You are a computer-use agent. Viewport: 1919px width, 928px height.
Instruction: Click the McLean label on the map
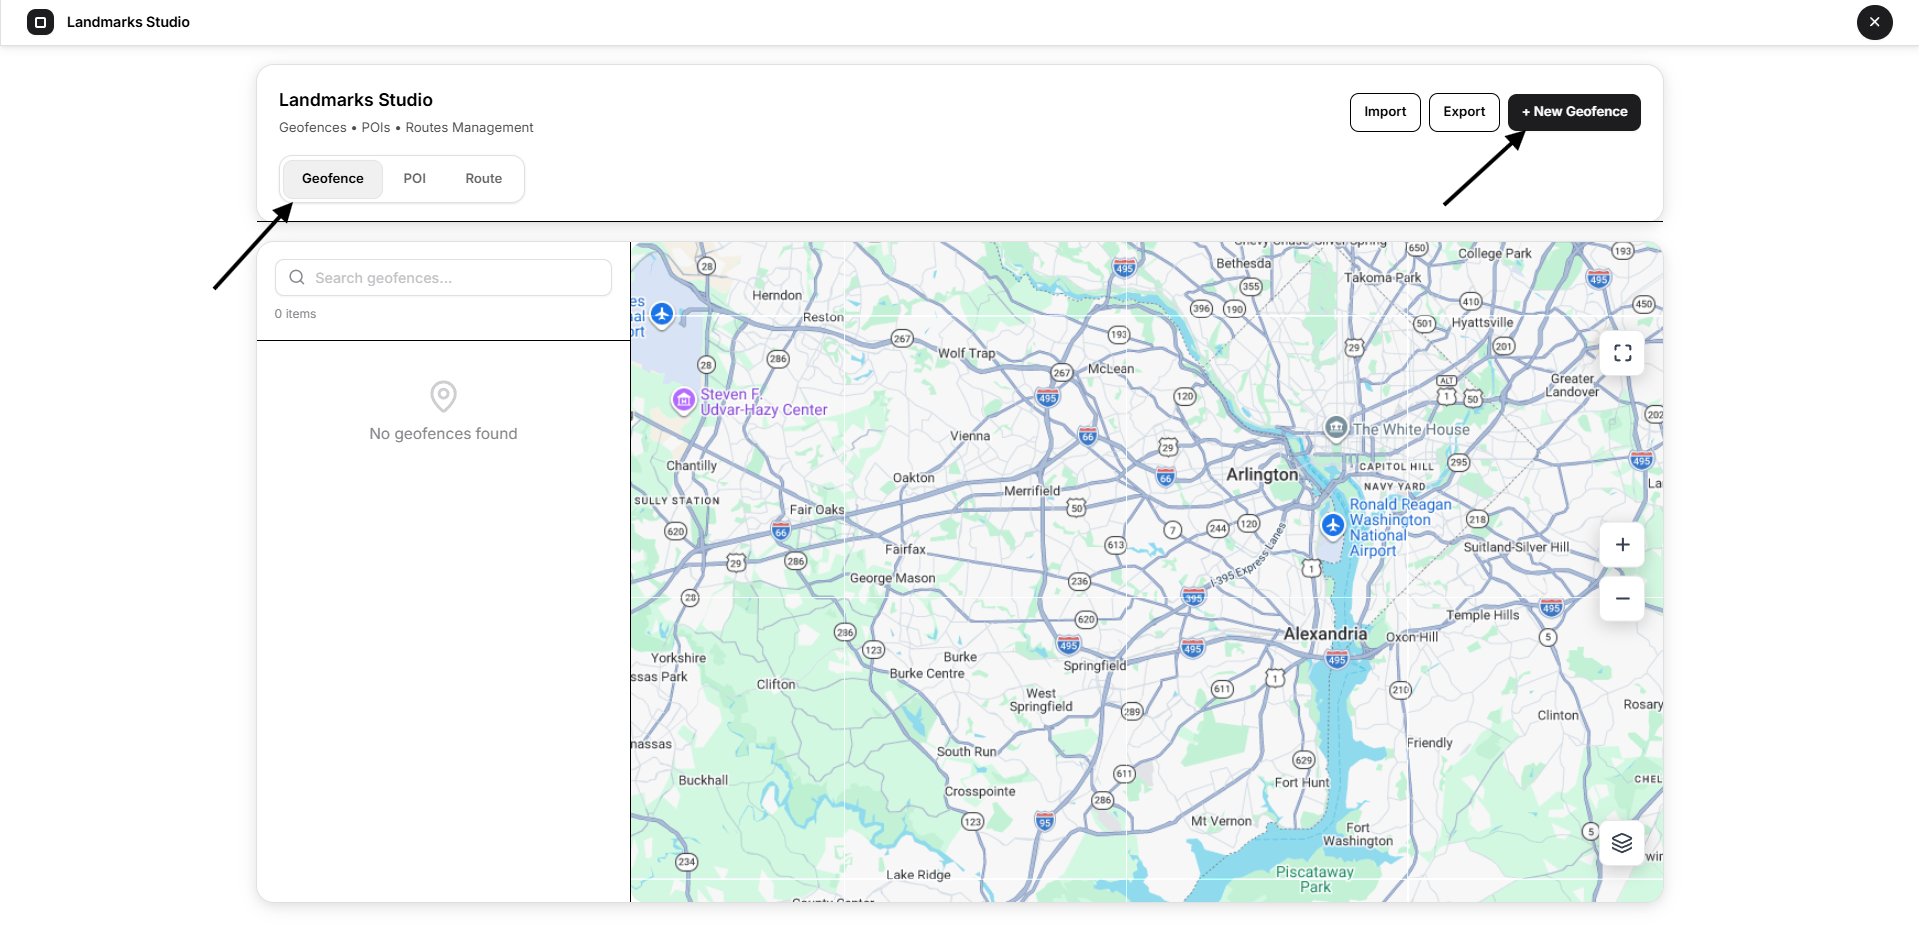(1111, 369)
